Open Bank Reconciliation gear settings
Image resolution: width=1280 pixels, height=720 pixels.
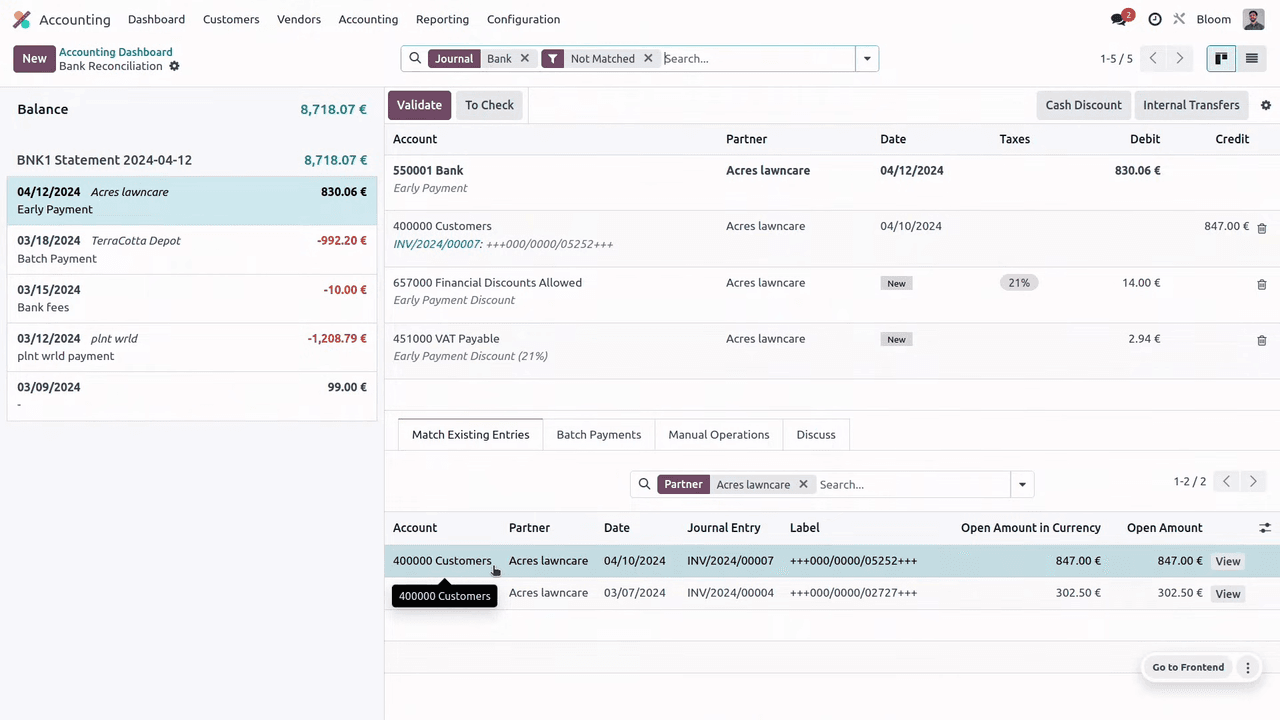[x=174, y=66]
